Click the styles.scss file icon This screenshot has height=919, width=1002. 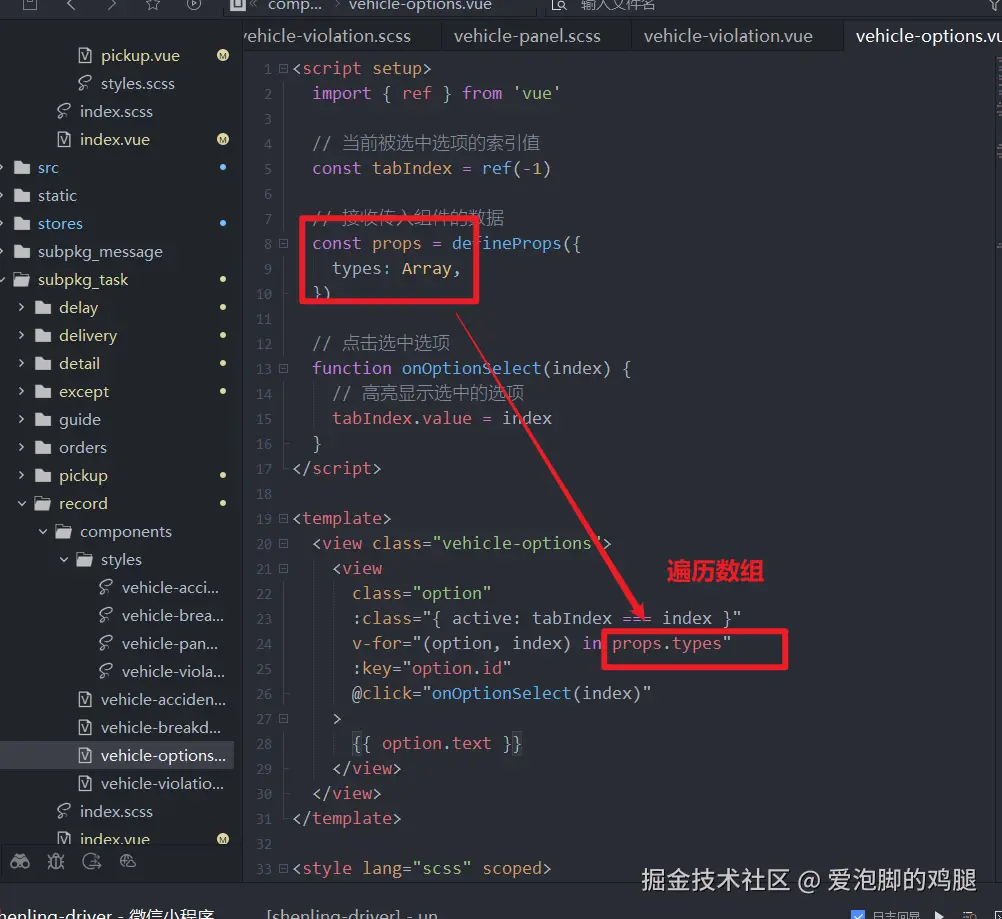pyautogui.click(x=84, y=83)
